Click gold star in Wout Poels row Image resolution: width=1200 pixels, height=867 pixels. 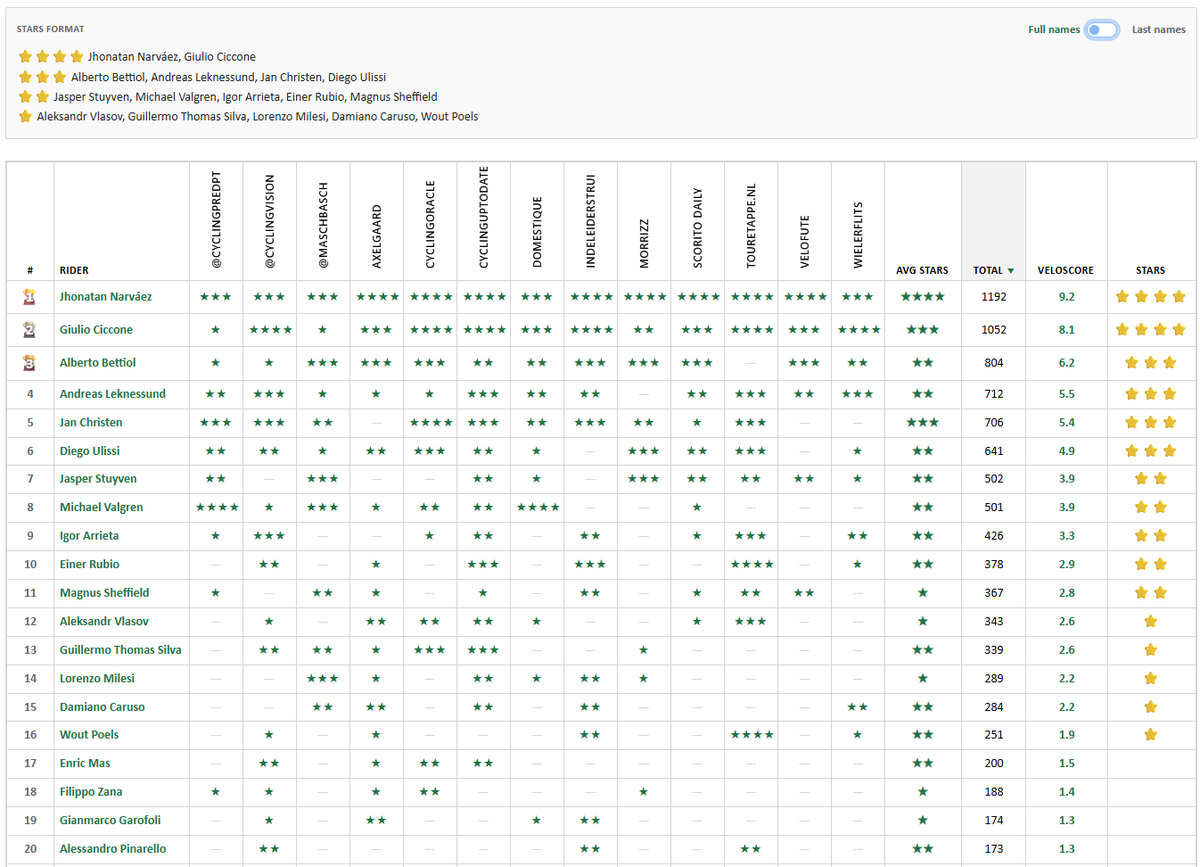tap(1151, 734)
